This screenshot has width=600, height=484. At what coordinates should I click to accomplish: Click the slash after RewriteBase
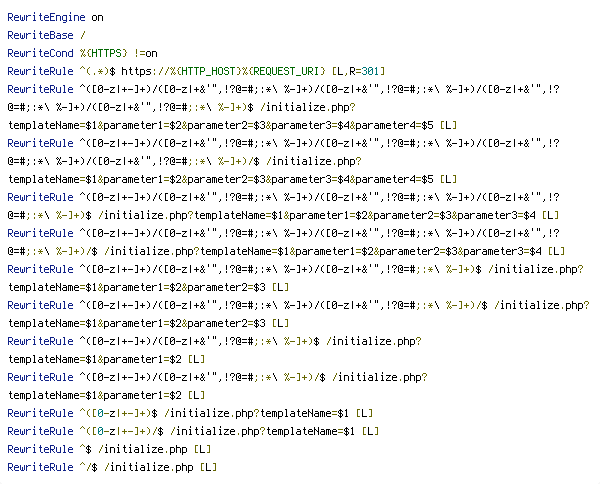83,36
